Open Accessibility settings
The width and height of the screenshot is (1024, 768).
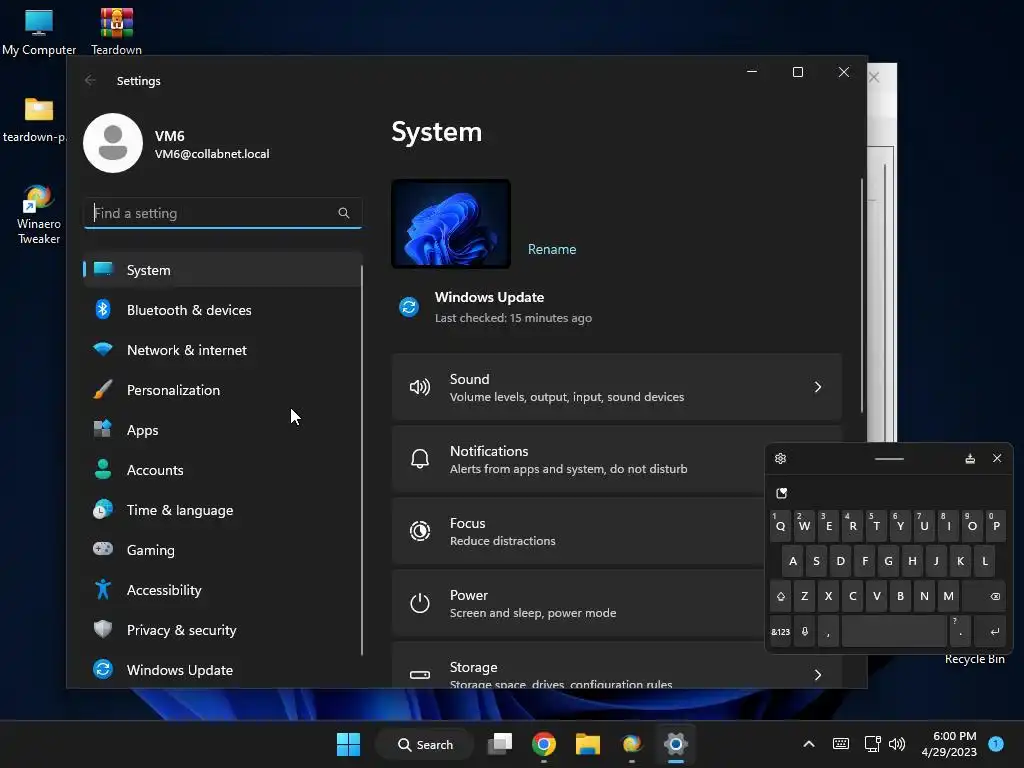[x=222, y=590]
